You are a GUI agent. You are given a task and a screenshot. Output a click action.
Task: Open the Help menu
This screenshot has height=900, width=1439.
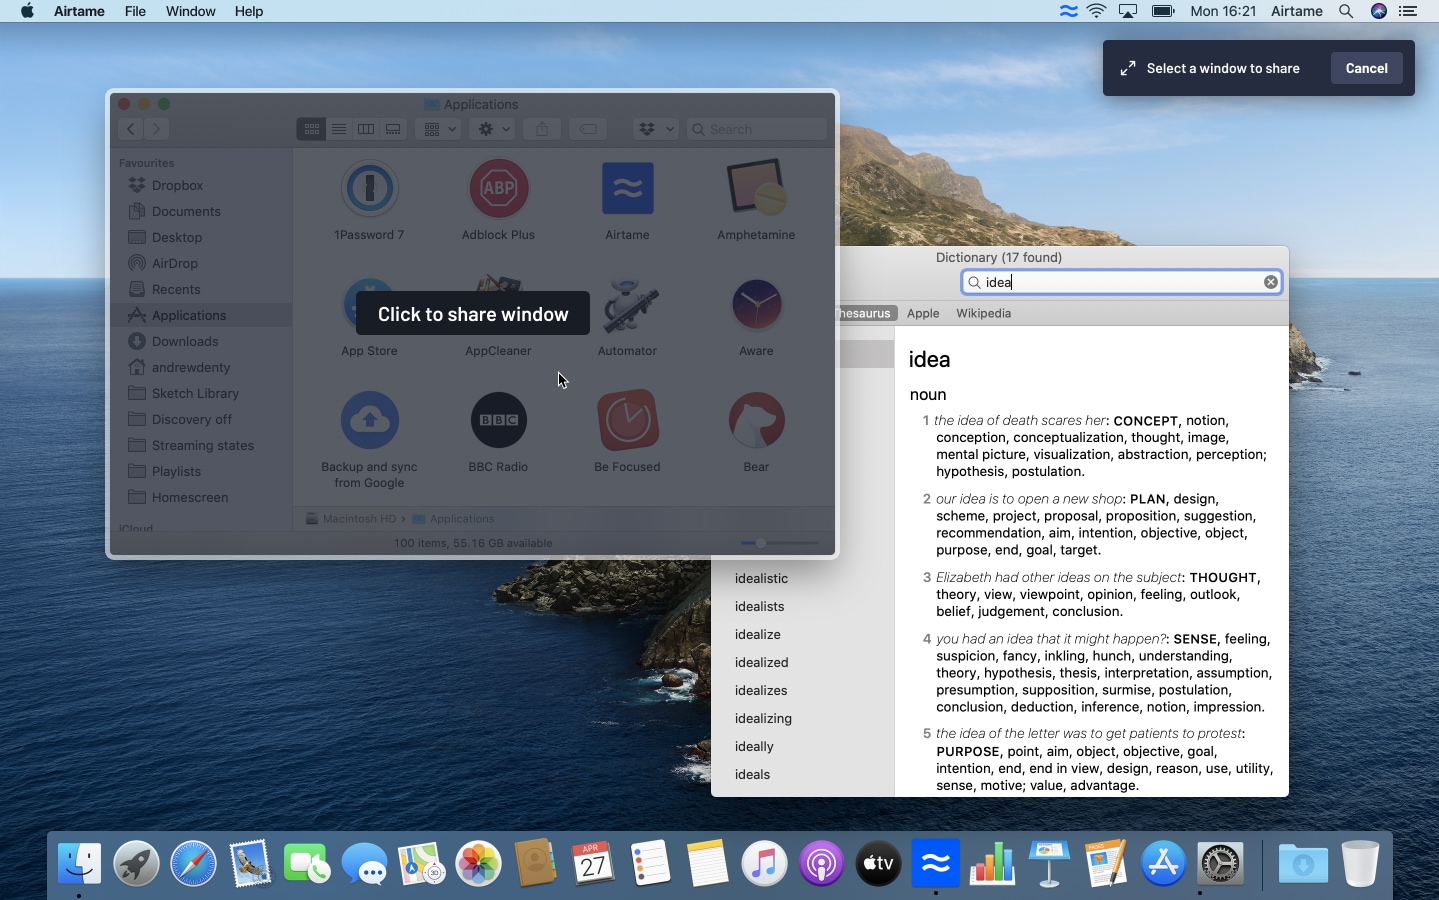point(248,11)
